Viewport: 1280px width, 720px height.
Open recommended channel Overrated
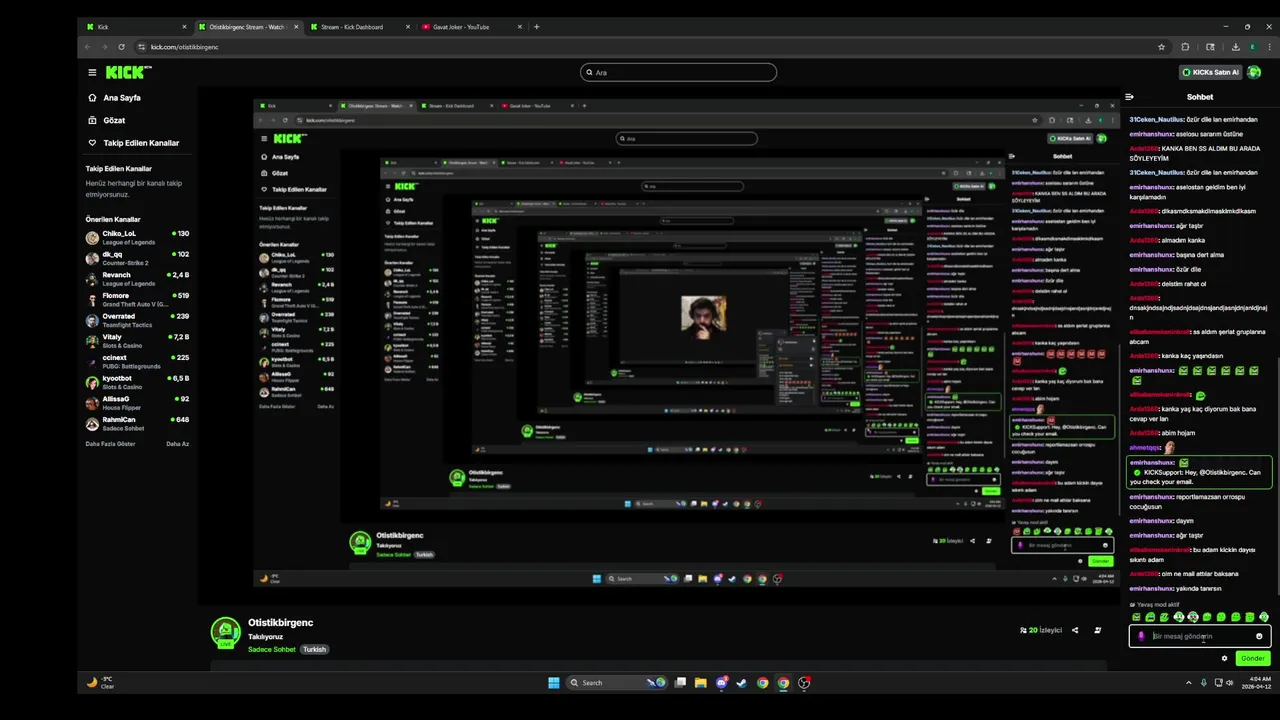click(x=138, y=321)
